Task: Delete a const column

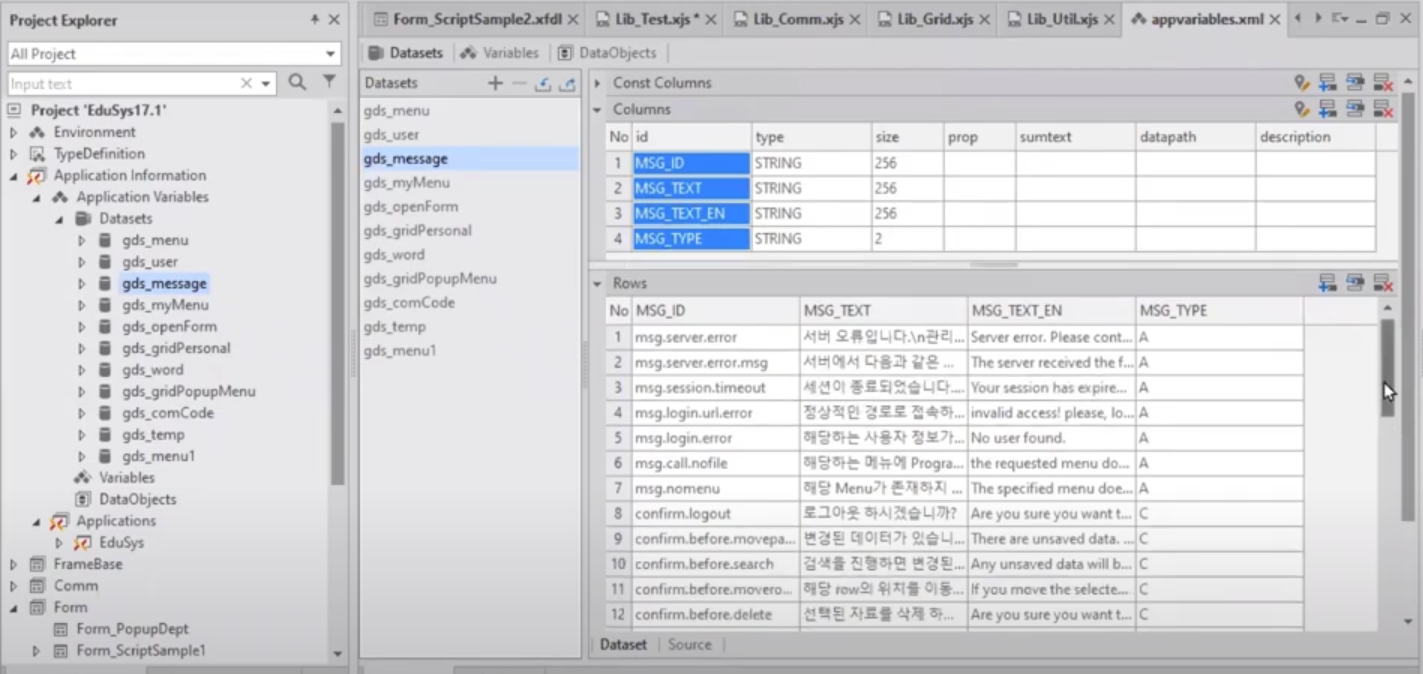Action: 1383,83
